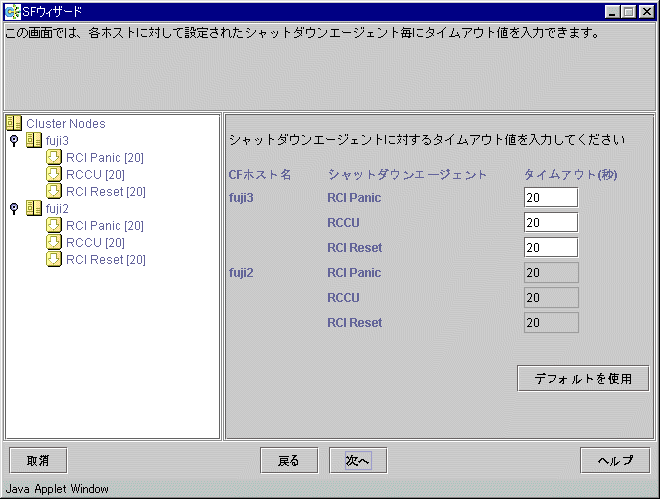660x499 pixels.
Task: Select the fuji2 tree label
Action: (x=57, y=209)
